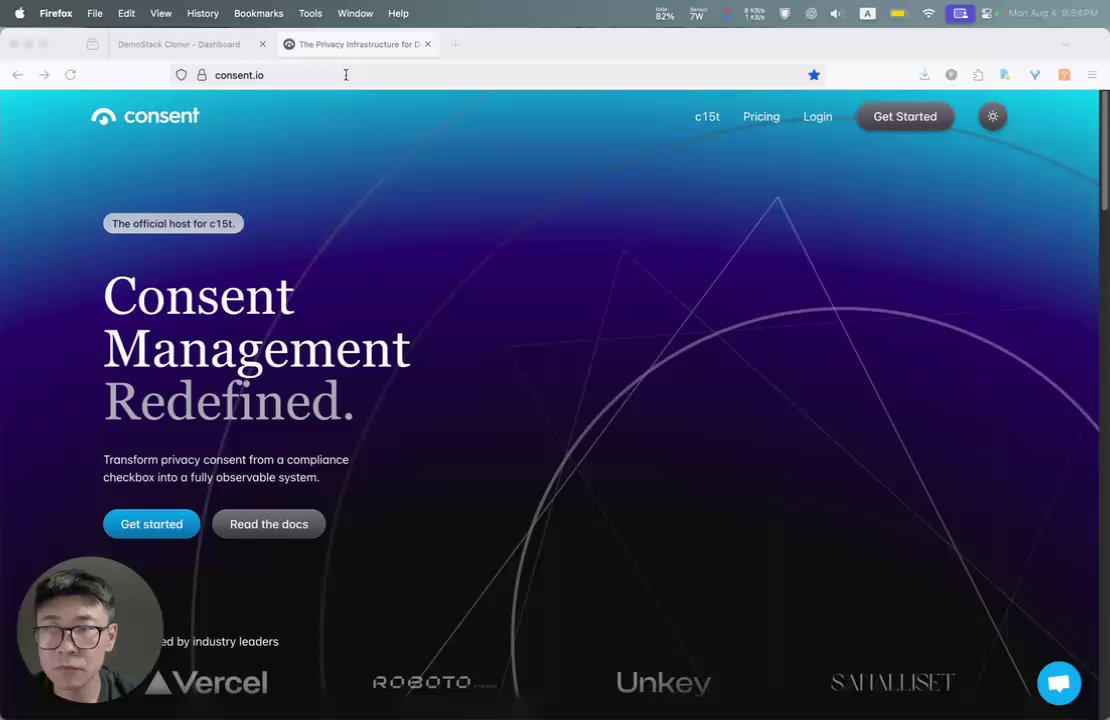
Task: Click the Read the docs button
Action: 269,524
